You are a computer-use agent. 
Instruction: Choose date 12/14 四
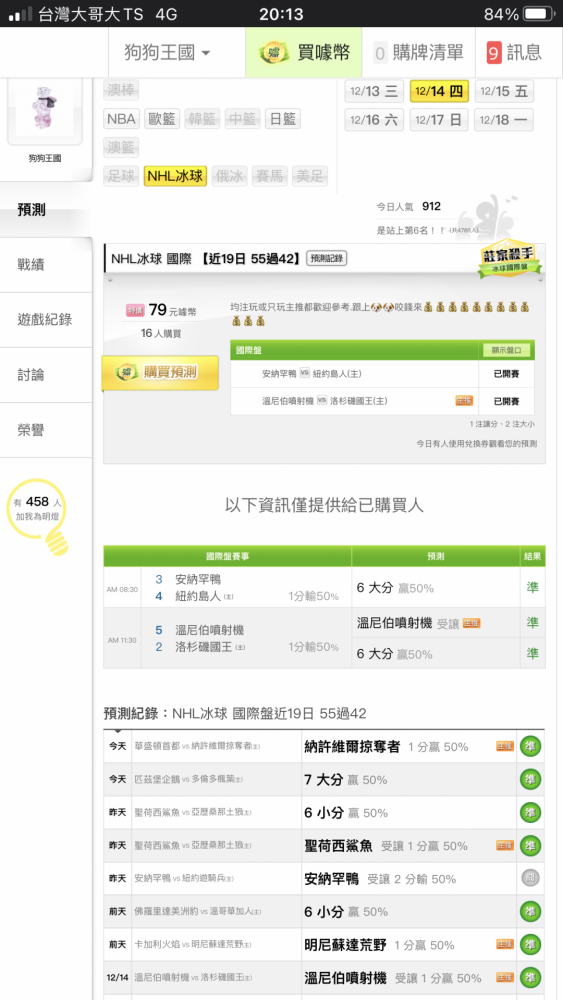point(439,91)
